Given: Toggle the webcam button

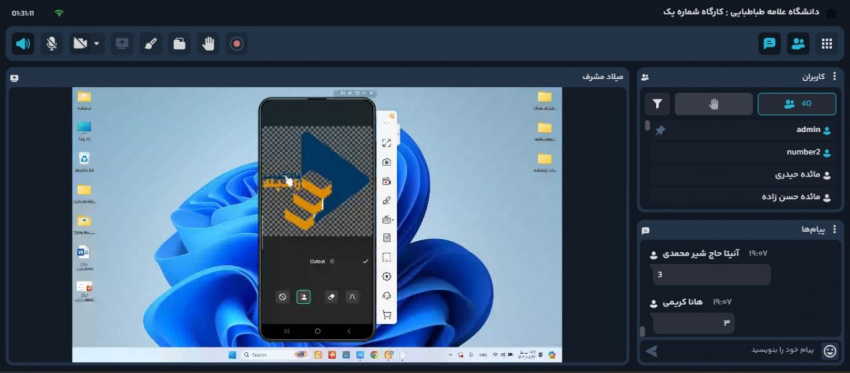Looking at the screenshot, I should 80,44.
